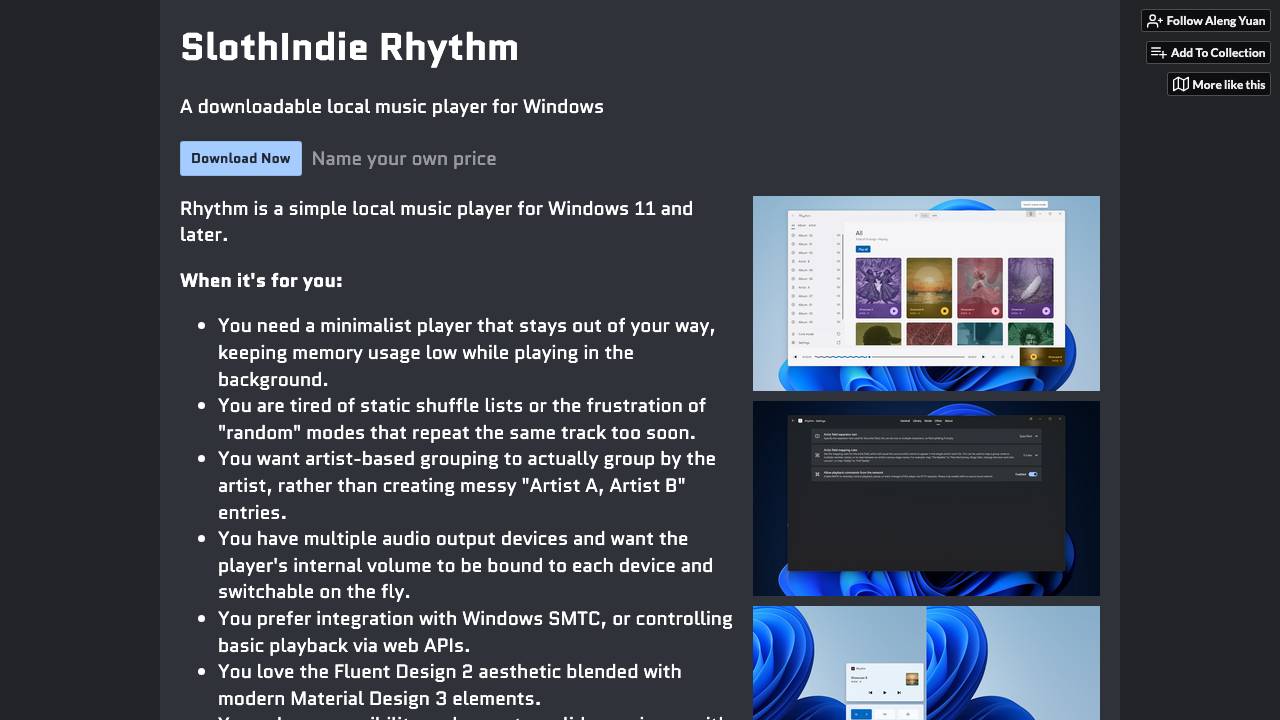Click the bullet about Fluent Design 2 aesthetic
The width and height of the screenshot is (1280, 720).
point(450,684)
